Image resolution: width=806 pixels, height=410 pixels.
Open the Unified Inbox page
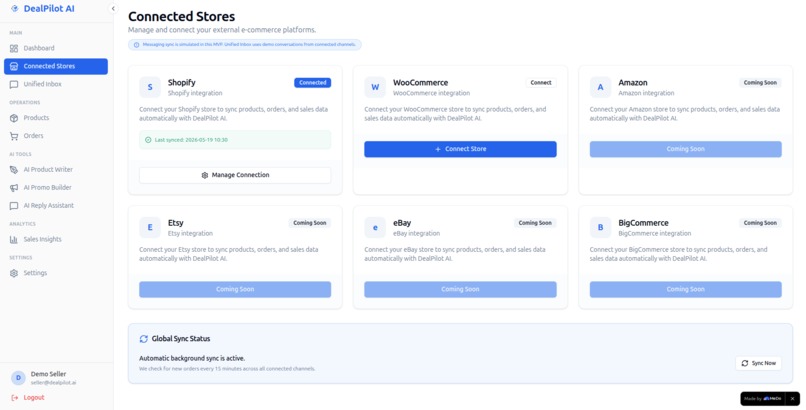coord(56,84)
